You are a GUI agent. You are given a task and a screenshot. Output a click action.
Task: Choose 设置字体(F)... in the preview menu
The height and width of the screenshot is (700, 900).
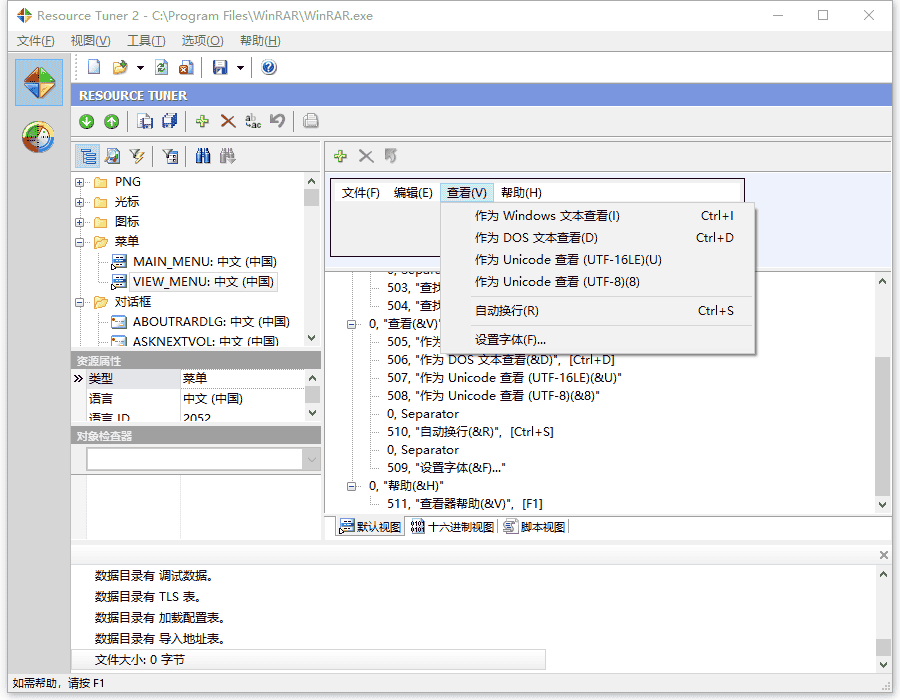click(599, 340)
